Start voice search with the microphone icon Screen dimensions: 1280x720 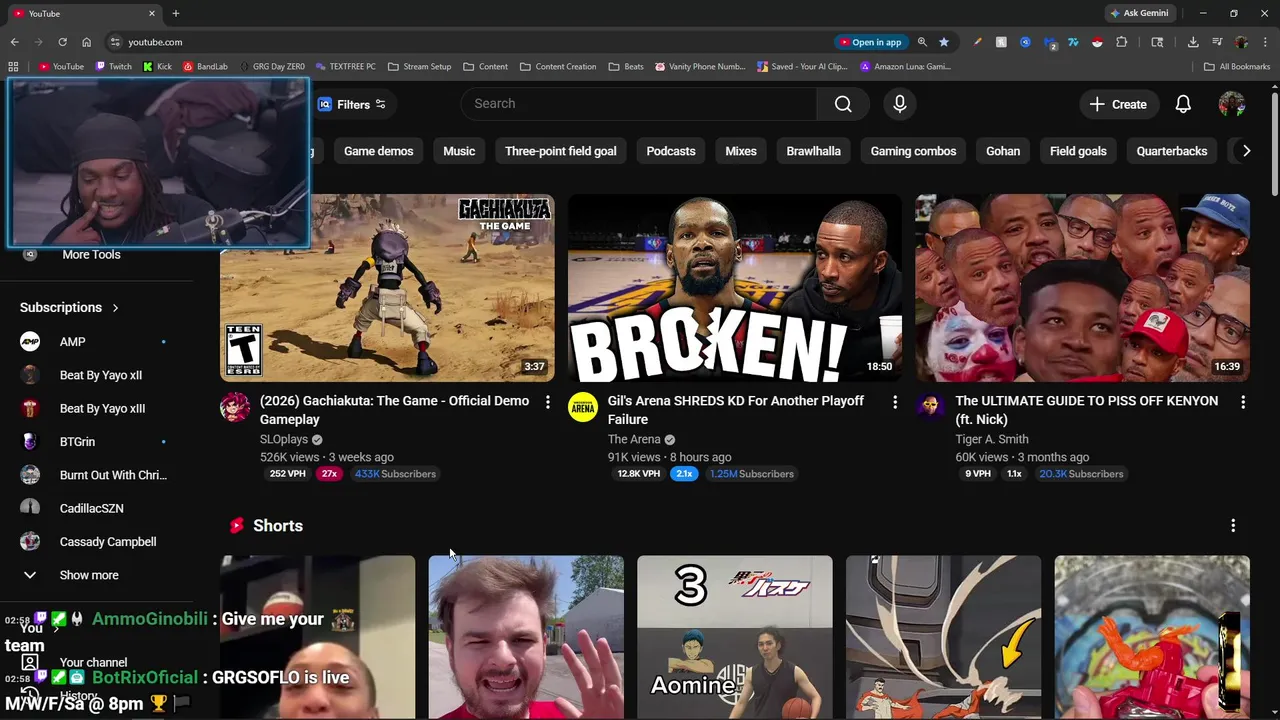coord(900,104)
